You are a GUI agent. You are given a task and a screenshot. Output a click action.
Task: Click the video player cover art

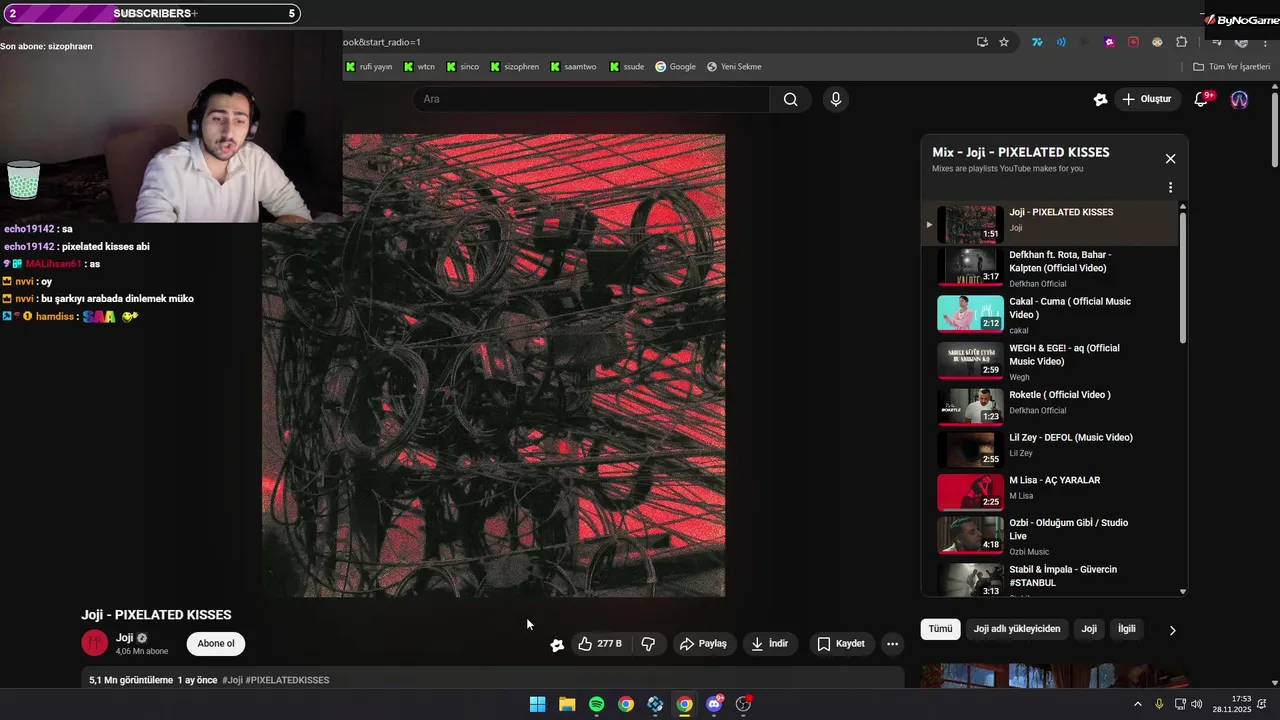click(494, 365)
